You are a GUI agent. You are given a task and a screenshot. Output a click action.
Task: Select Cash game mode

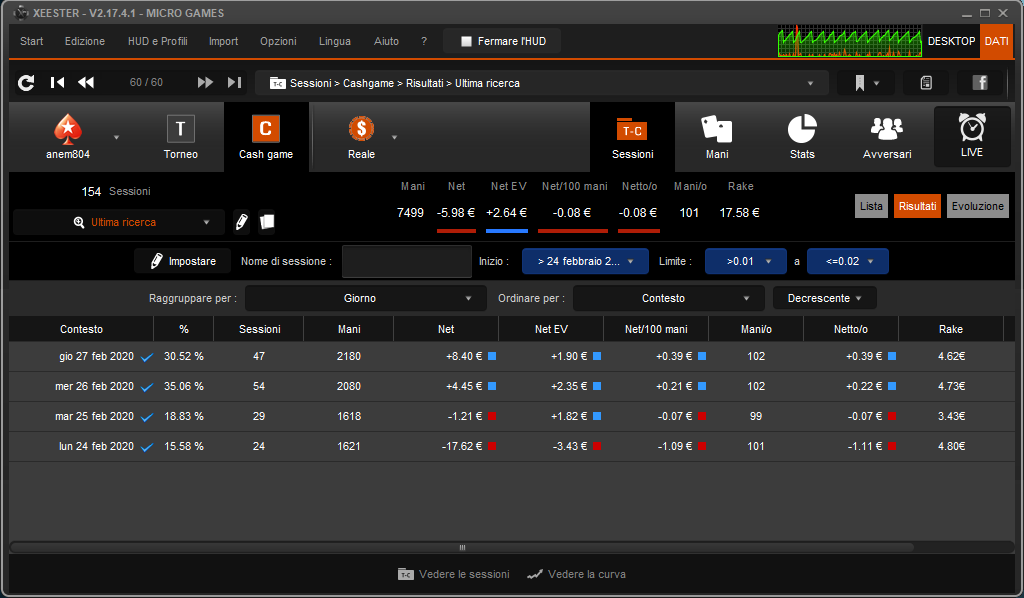(266, 137)
